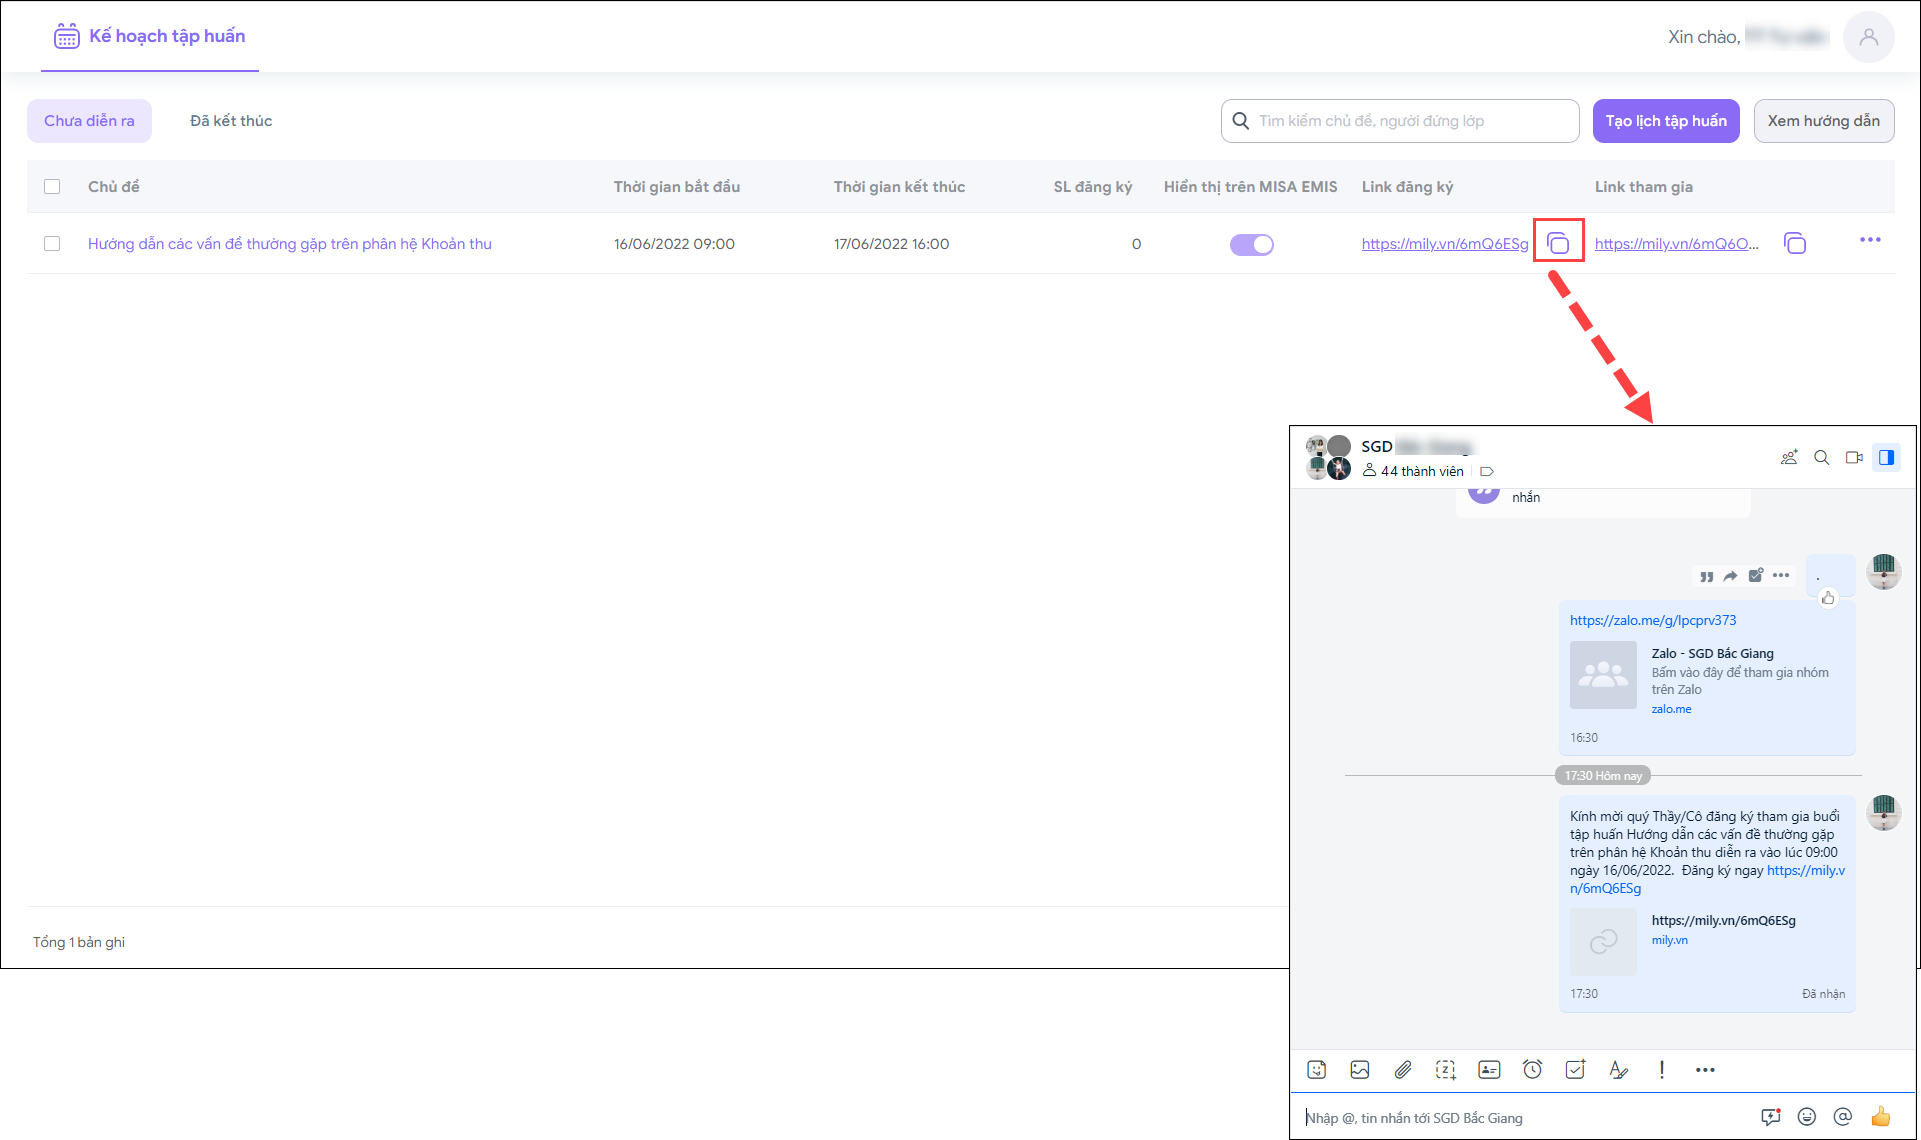Viewport: 1921px width, 1140px height.
Task: Start video call in Zalo group
Action: click(1854, 457)
